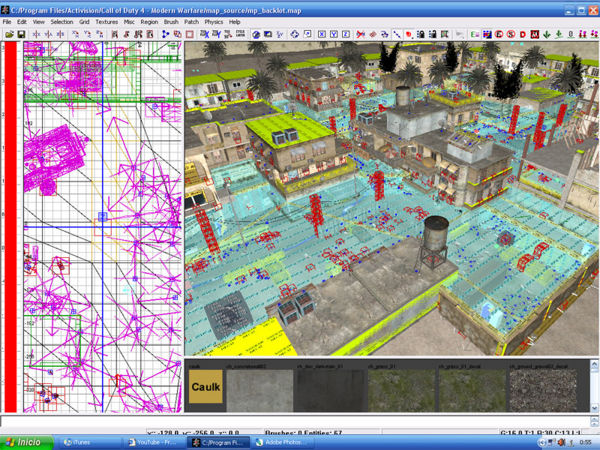Click texture browser scrollbar down arrow
The width and height of the screenshot is (600, 450).
click(594, 407)
